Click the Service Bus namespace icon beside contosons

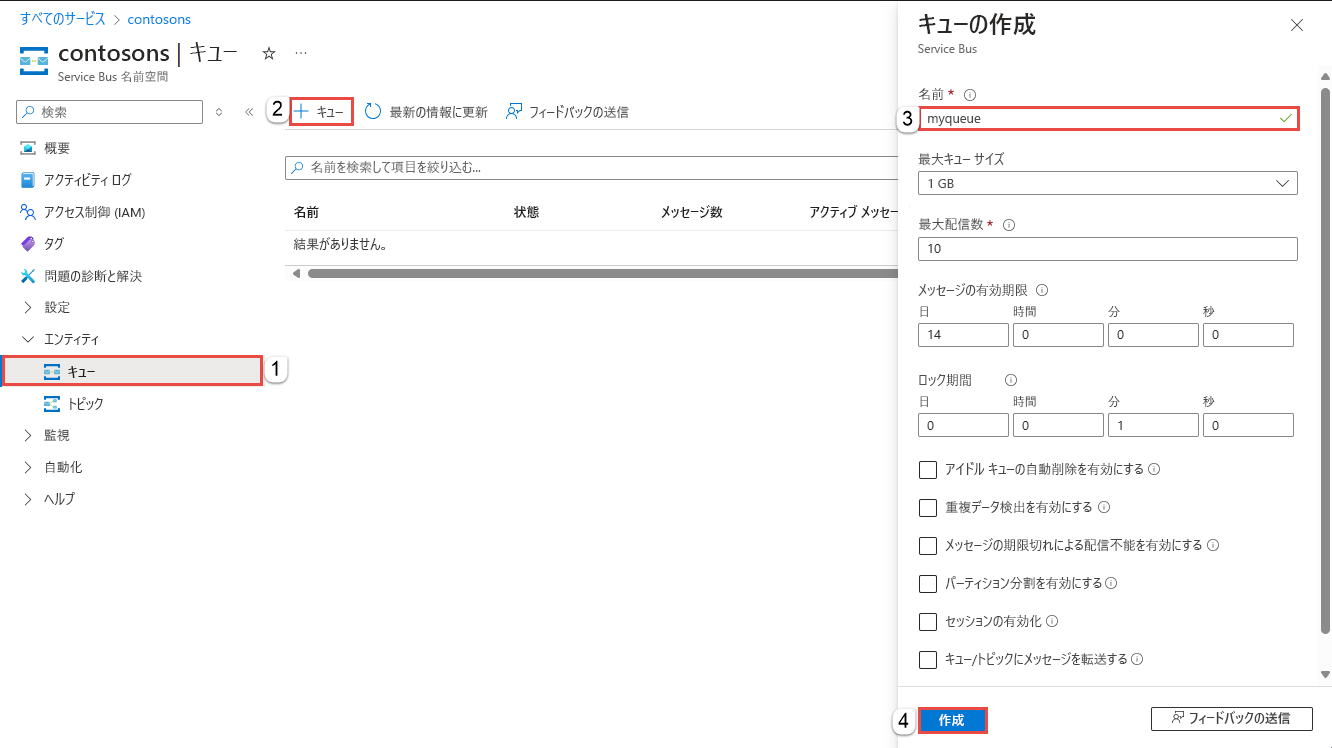tap(34, 59)
